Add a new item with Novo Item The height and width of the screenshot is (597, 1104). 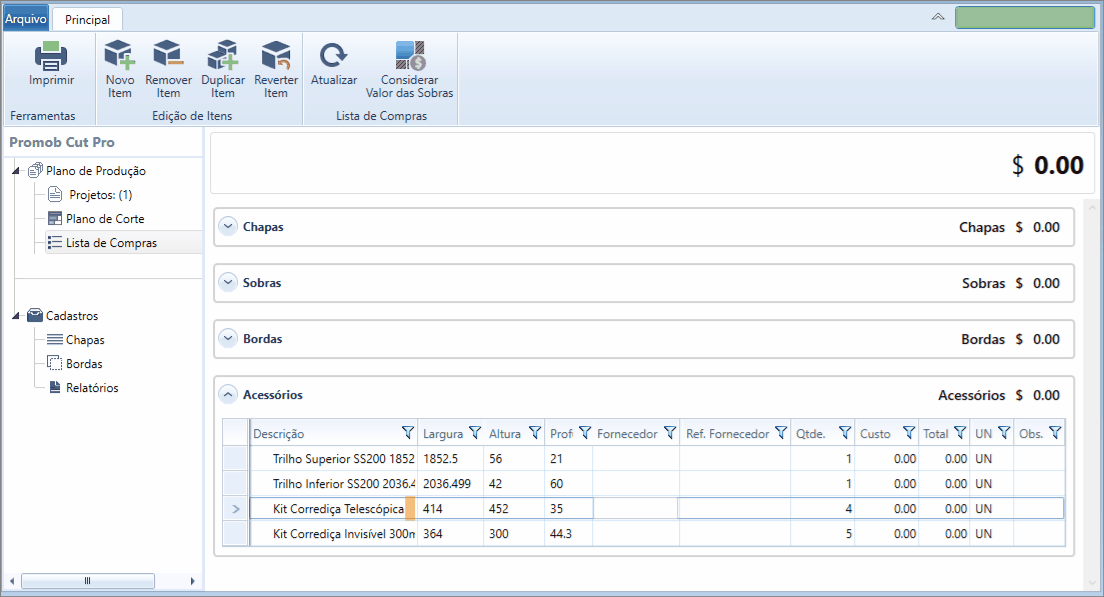[x=120, y=69]
